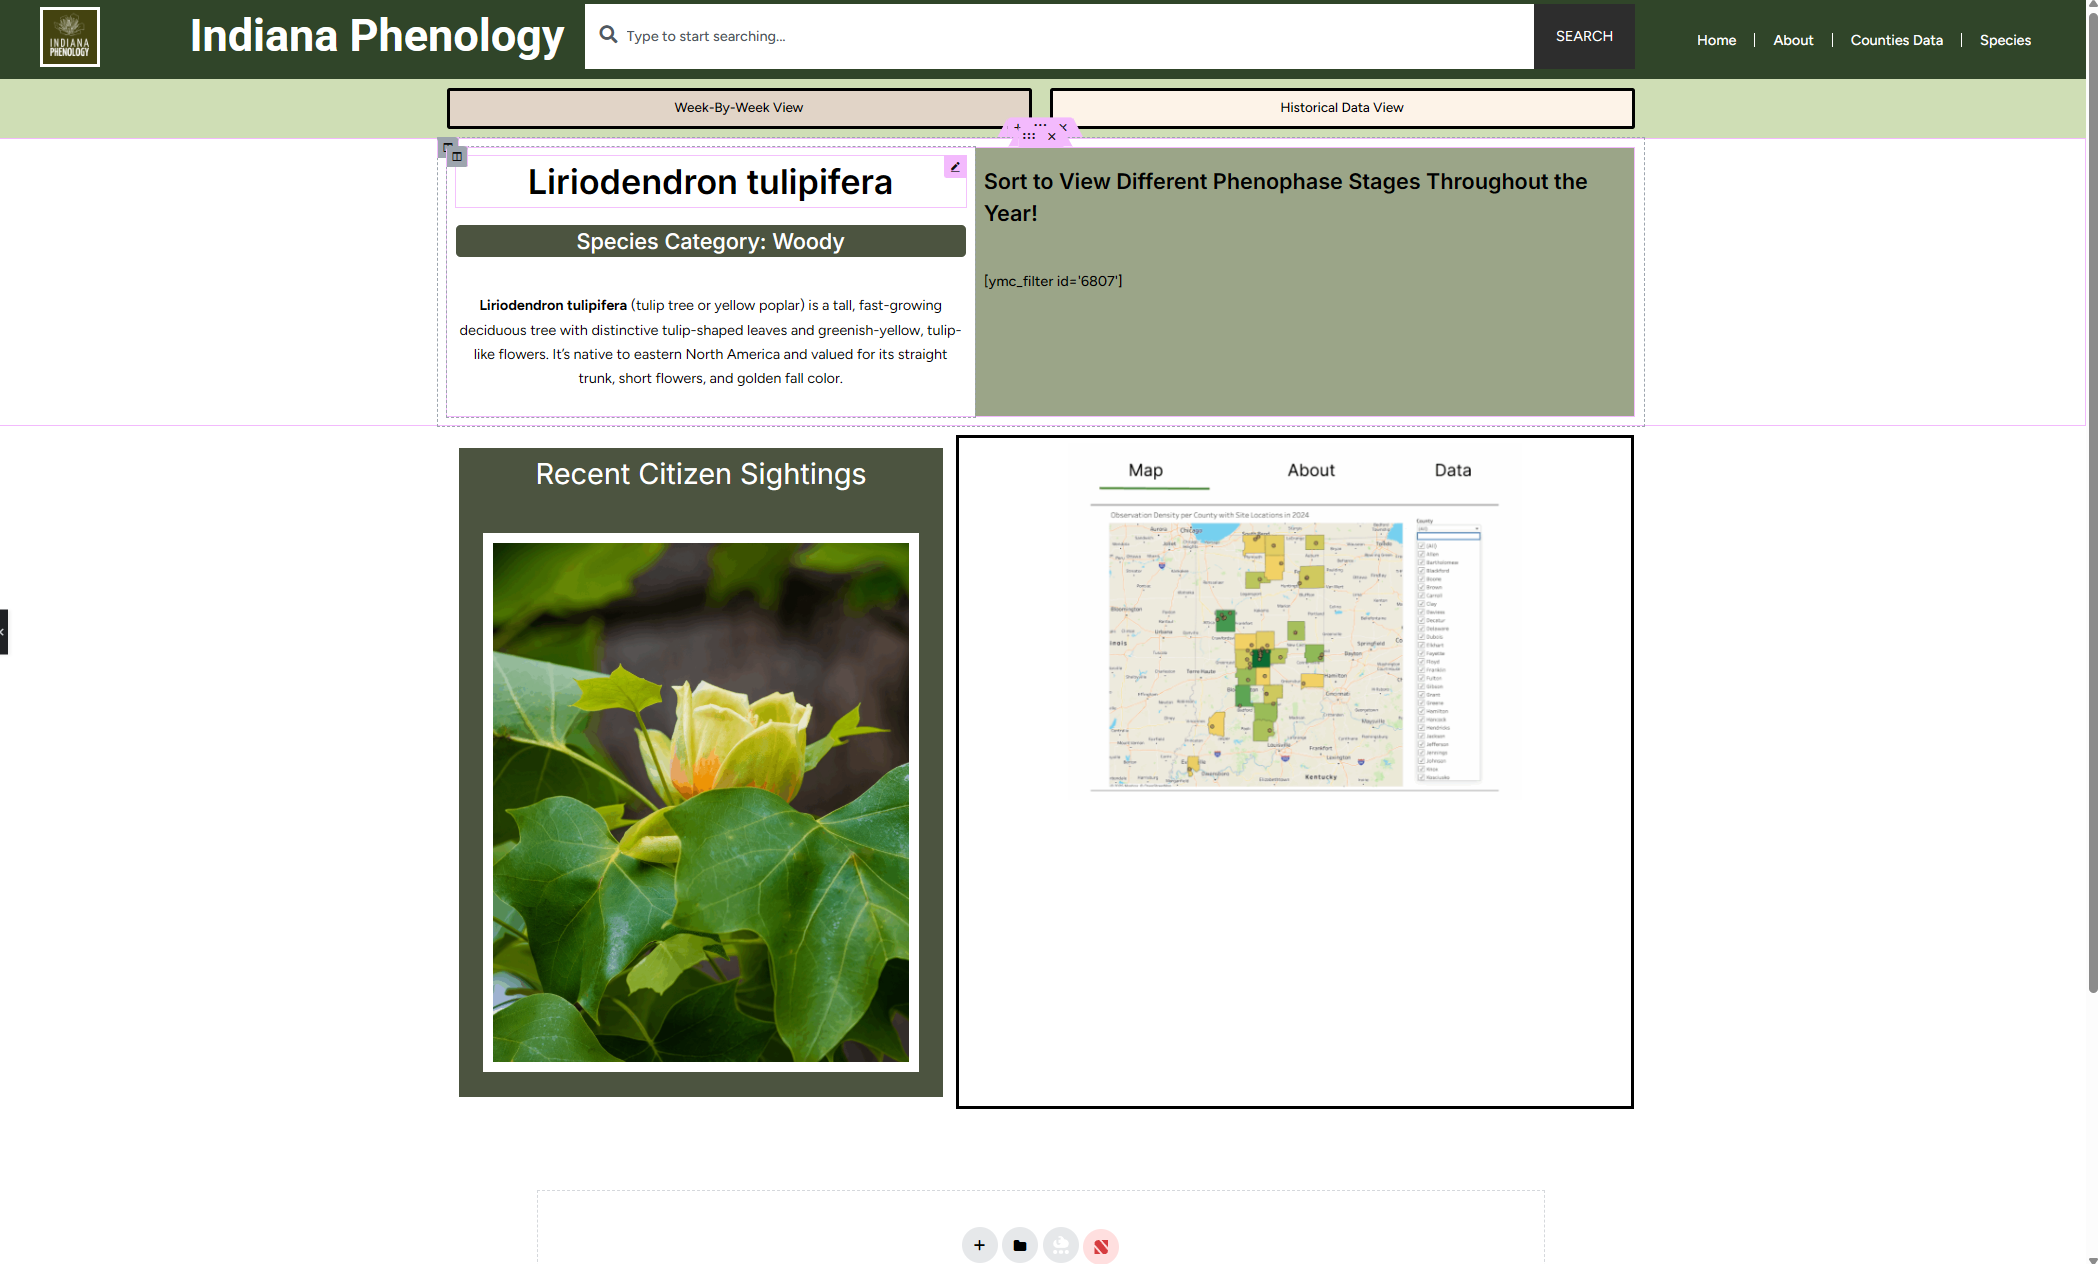Click the Week-By-Week View button
Screen dimensions: 2098x1264
pyautogui.click(x=738, y=108)
